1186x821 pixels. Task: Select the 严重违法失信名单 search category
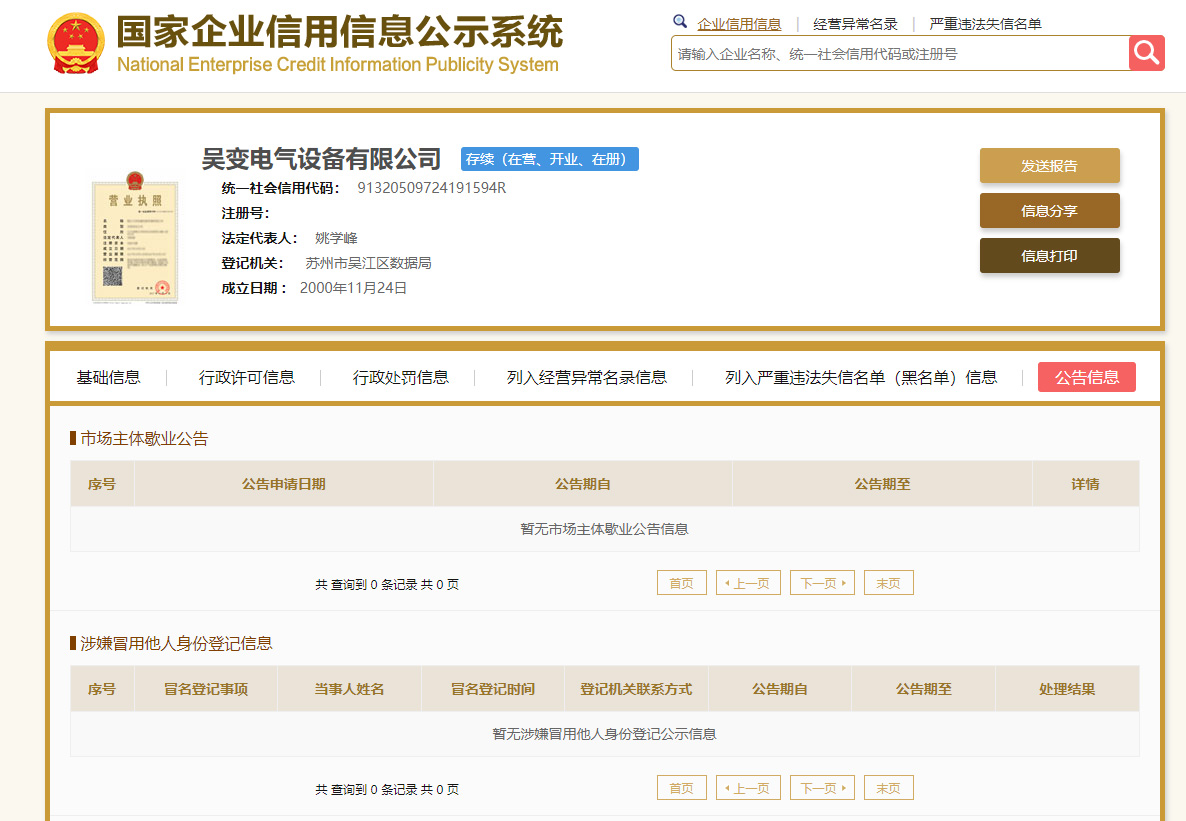985,24
